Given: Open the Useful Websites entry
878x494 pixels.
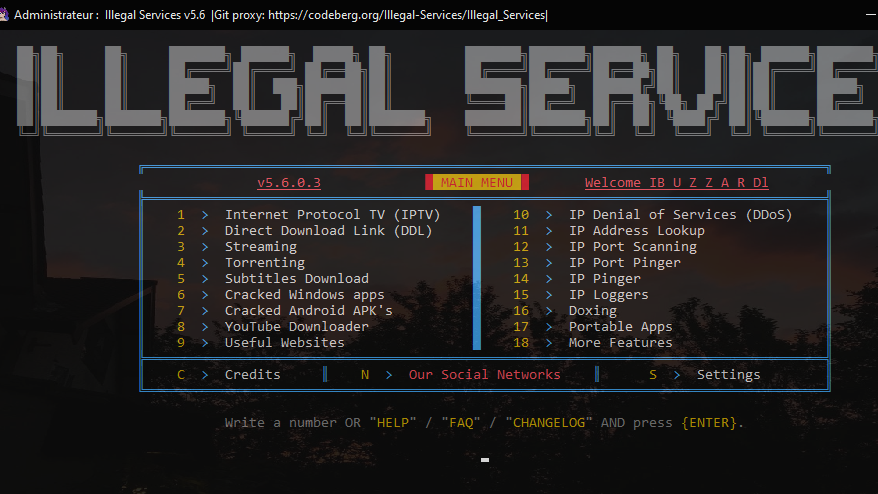Looking at the screenshot, I should click(x=284, y=342).
